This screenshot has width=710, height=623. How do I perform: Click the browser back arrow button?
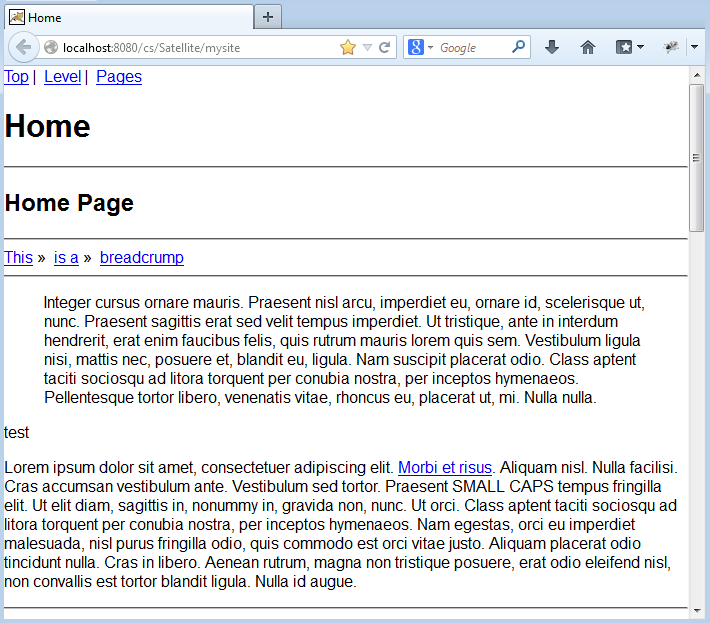tap(23, 47)
